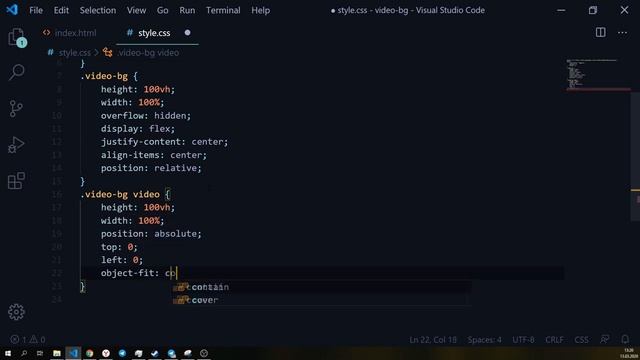This screenshot has width=640, height=360.
Task: Open Yandex Browser from the taskbar
Action: tap(106, 353)
